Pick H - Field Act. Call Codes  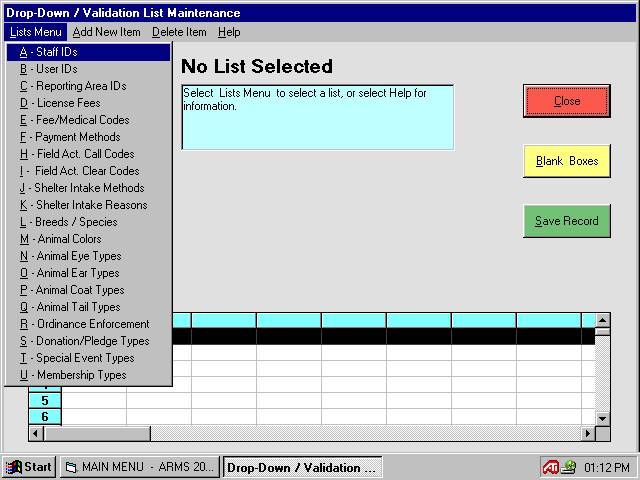point(89,154)
